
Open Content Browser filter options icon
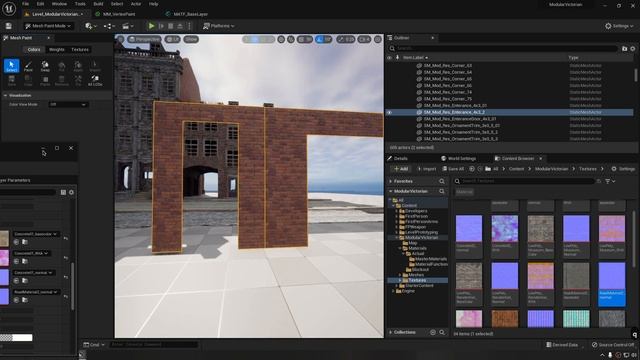point(610,181)
